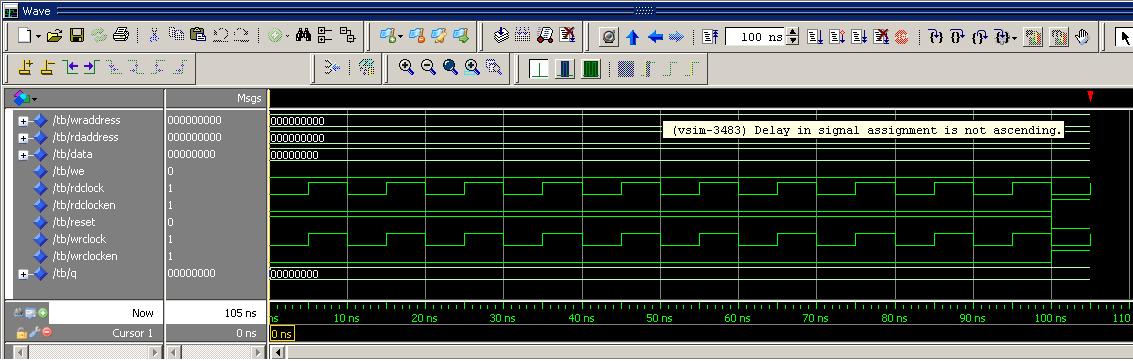This screenshot has height=361, width=1133.
Task: Click the New file icon
Action: (x=25, y=35)
